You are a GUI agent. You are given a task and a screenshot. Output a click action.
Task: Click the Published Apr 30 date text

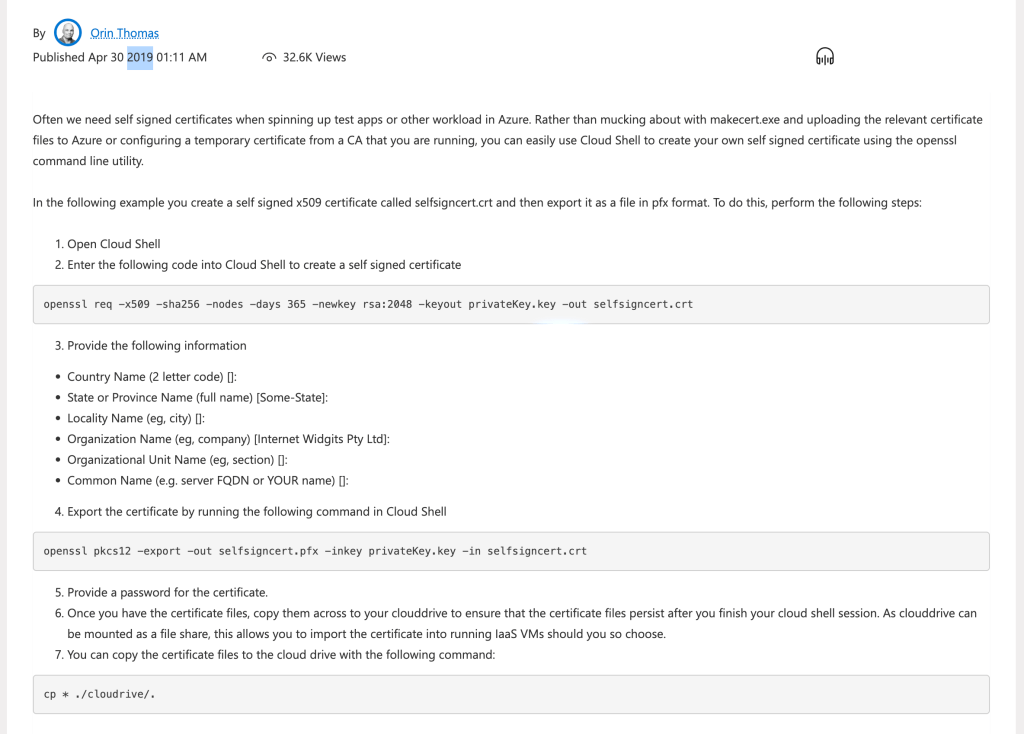(78, 57)
